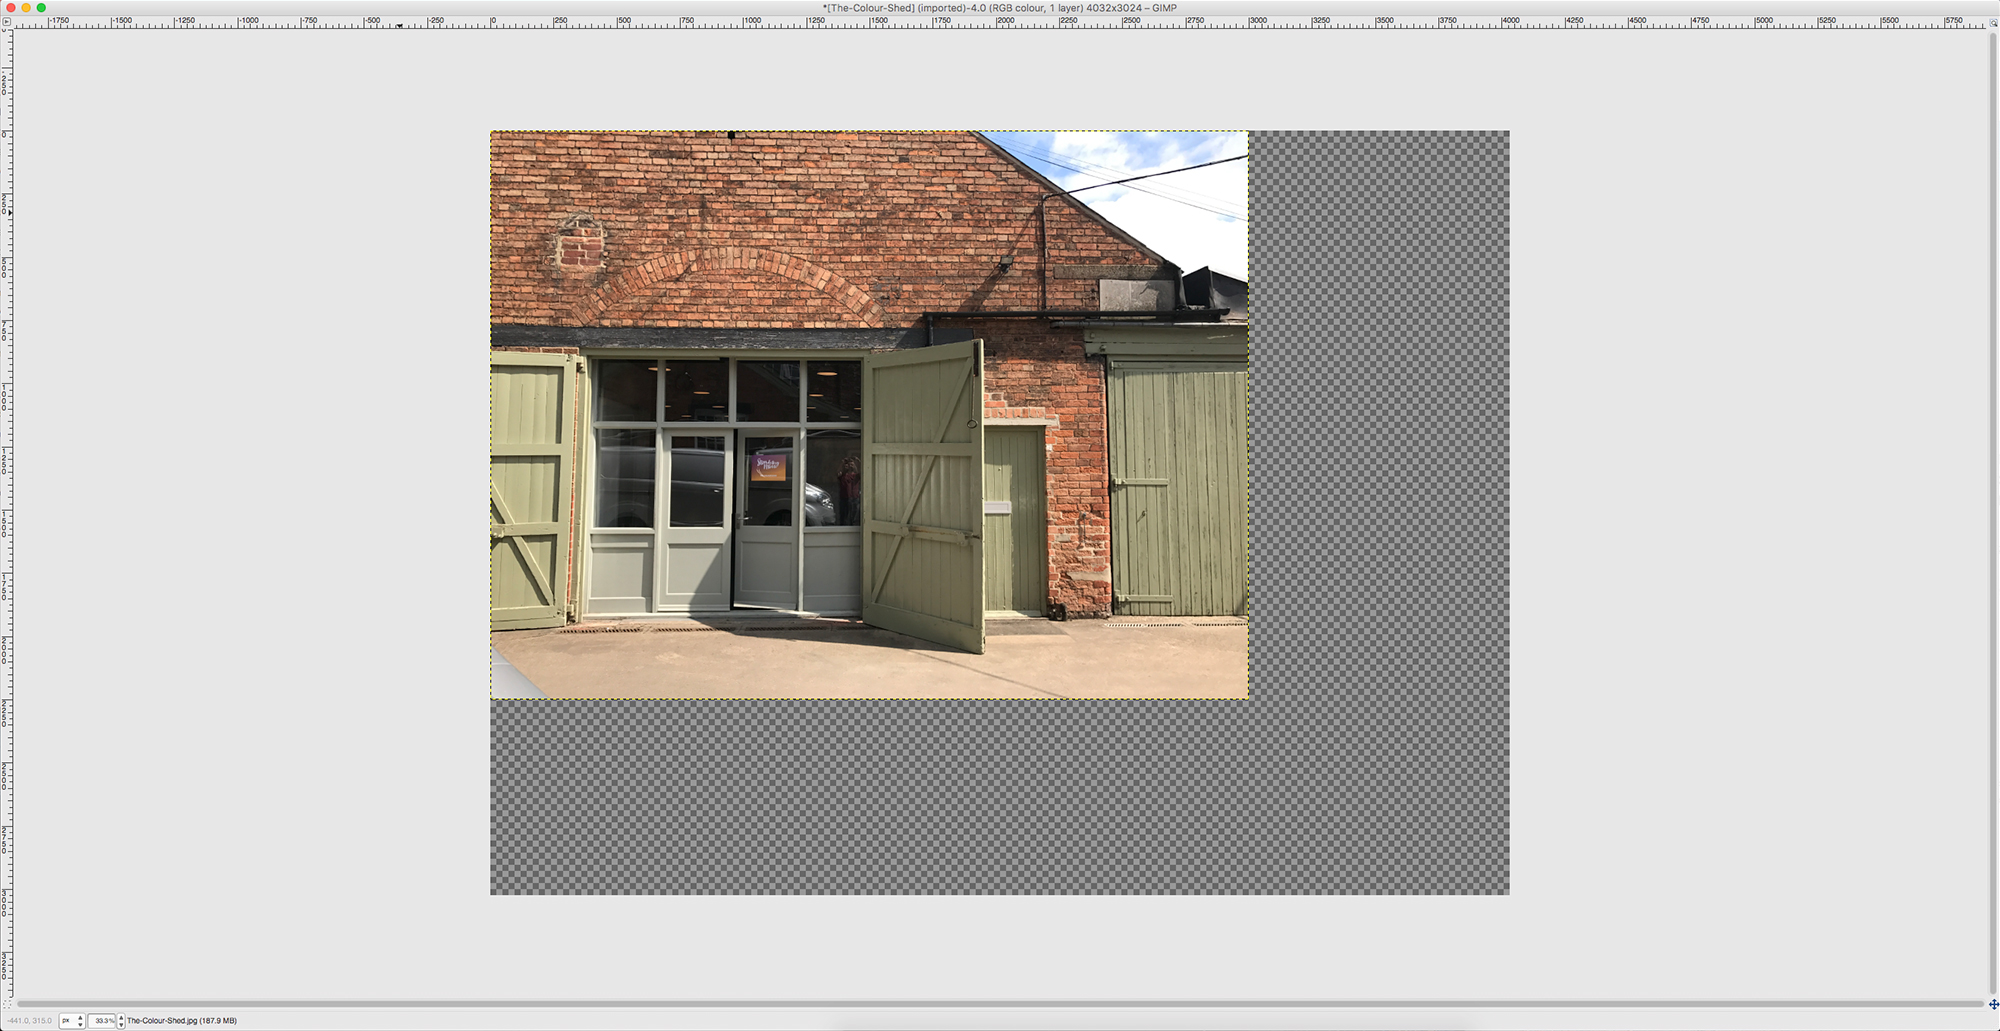Click the pointer coordinates readout
Image resolution: width=2000 pixels, height=1031 pixels.
30,1020
